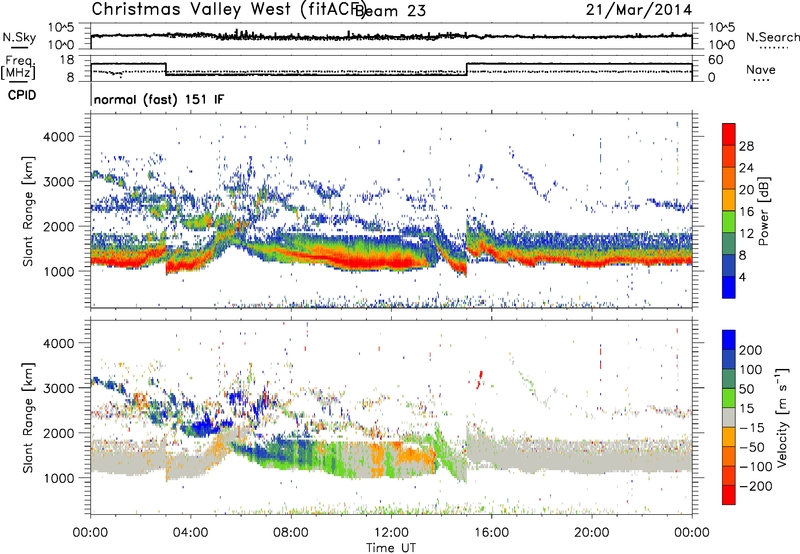This screenshot has height=554, width=800.
Task: Click the Velocity [m s-1] color bar title
Action: coord(782,417)
